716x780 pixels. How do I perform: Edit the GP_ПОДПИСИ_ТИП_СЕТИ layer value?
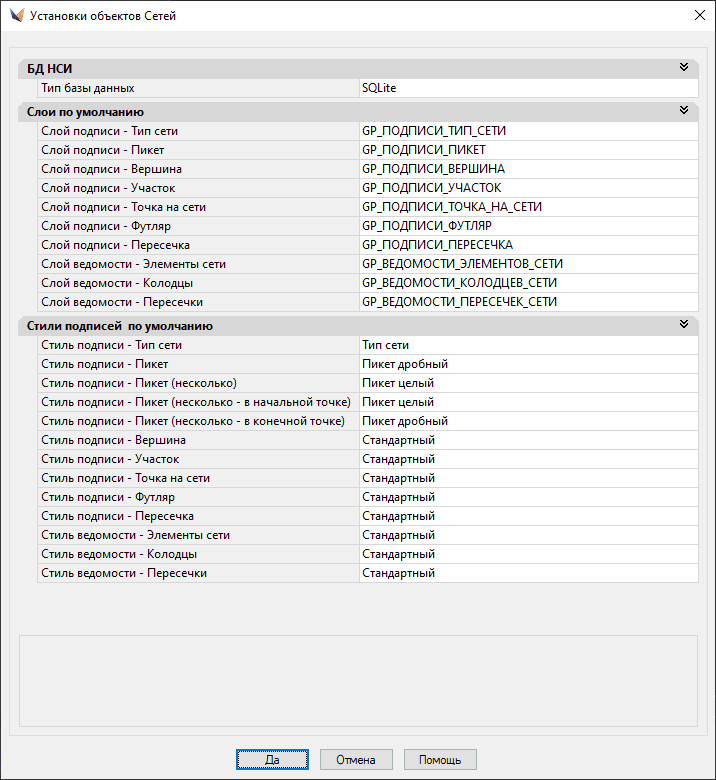(x=528, y=131)
